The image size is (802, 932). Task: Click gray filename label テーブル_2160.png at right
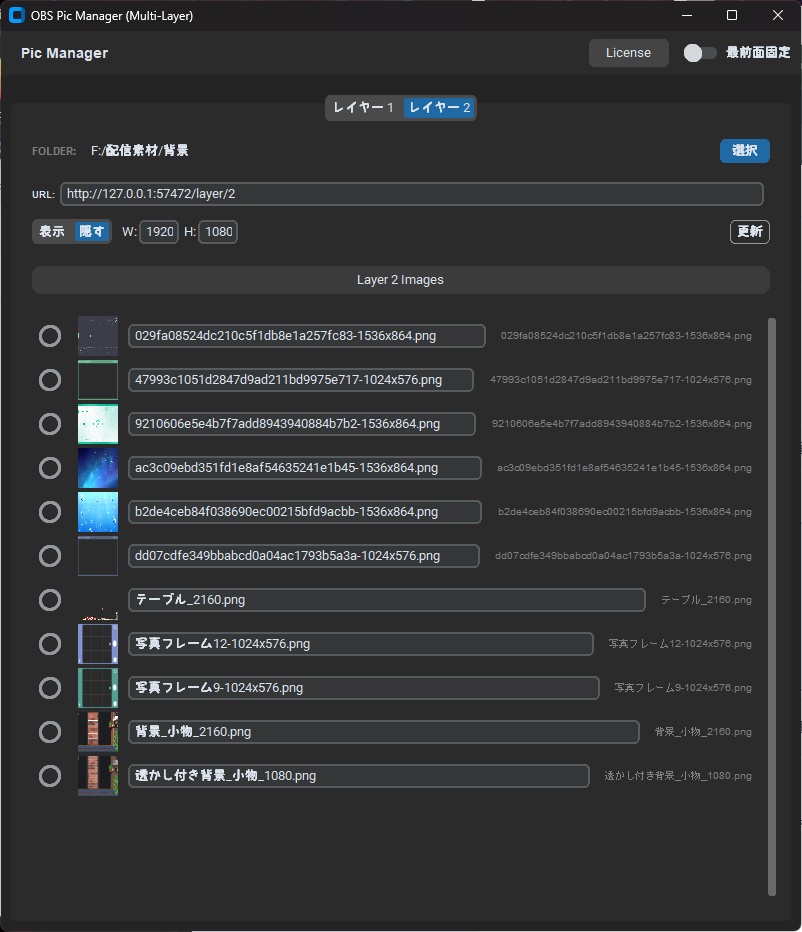706,600
